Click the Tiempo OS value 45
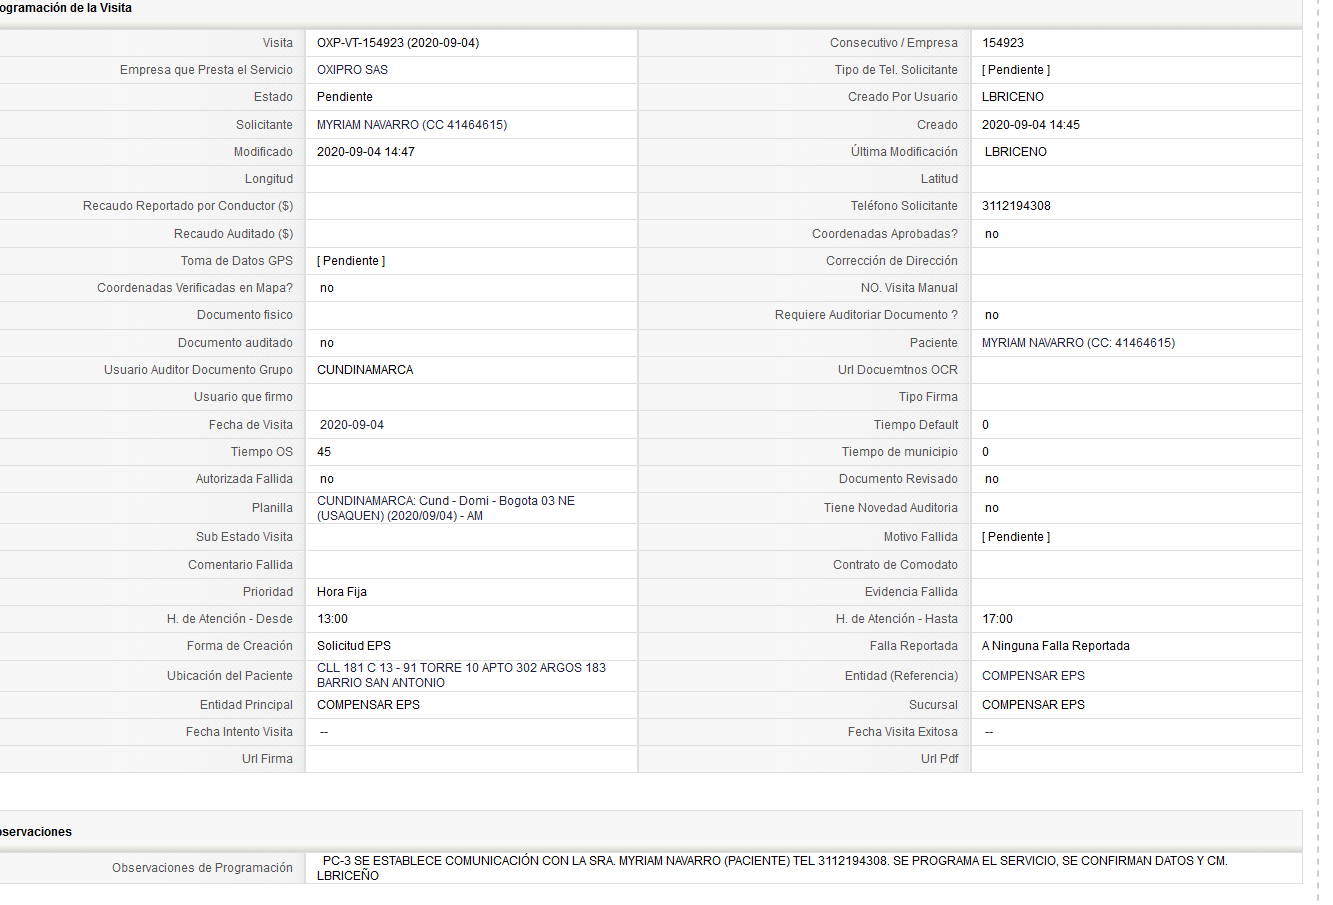 tap(324, 452)
